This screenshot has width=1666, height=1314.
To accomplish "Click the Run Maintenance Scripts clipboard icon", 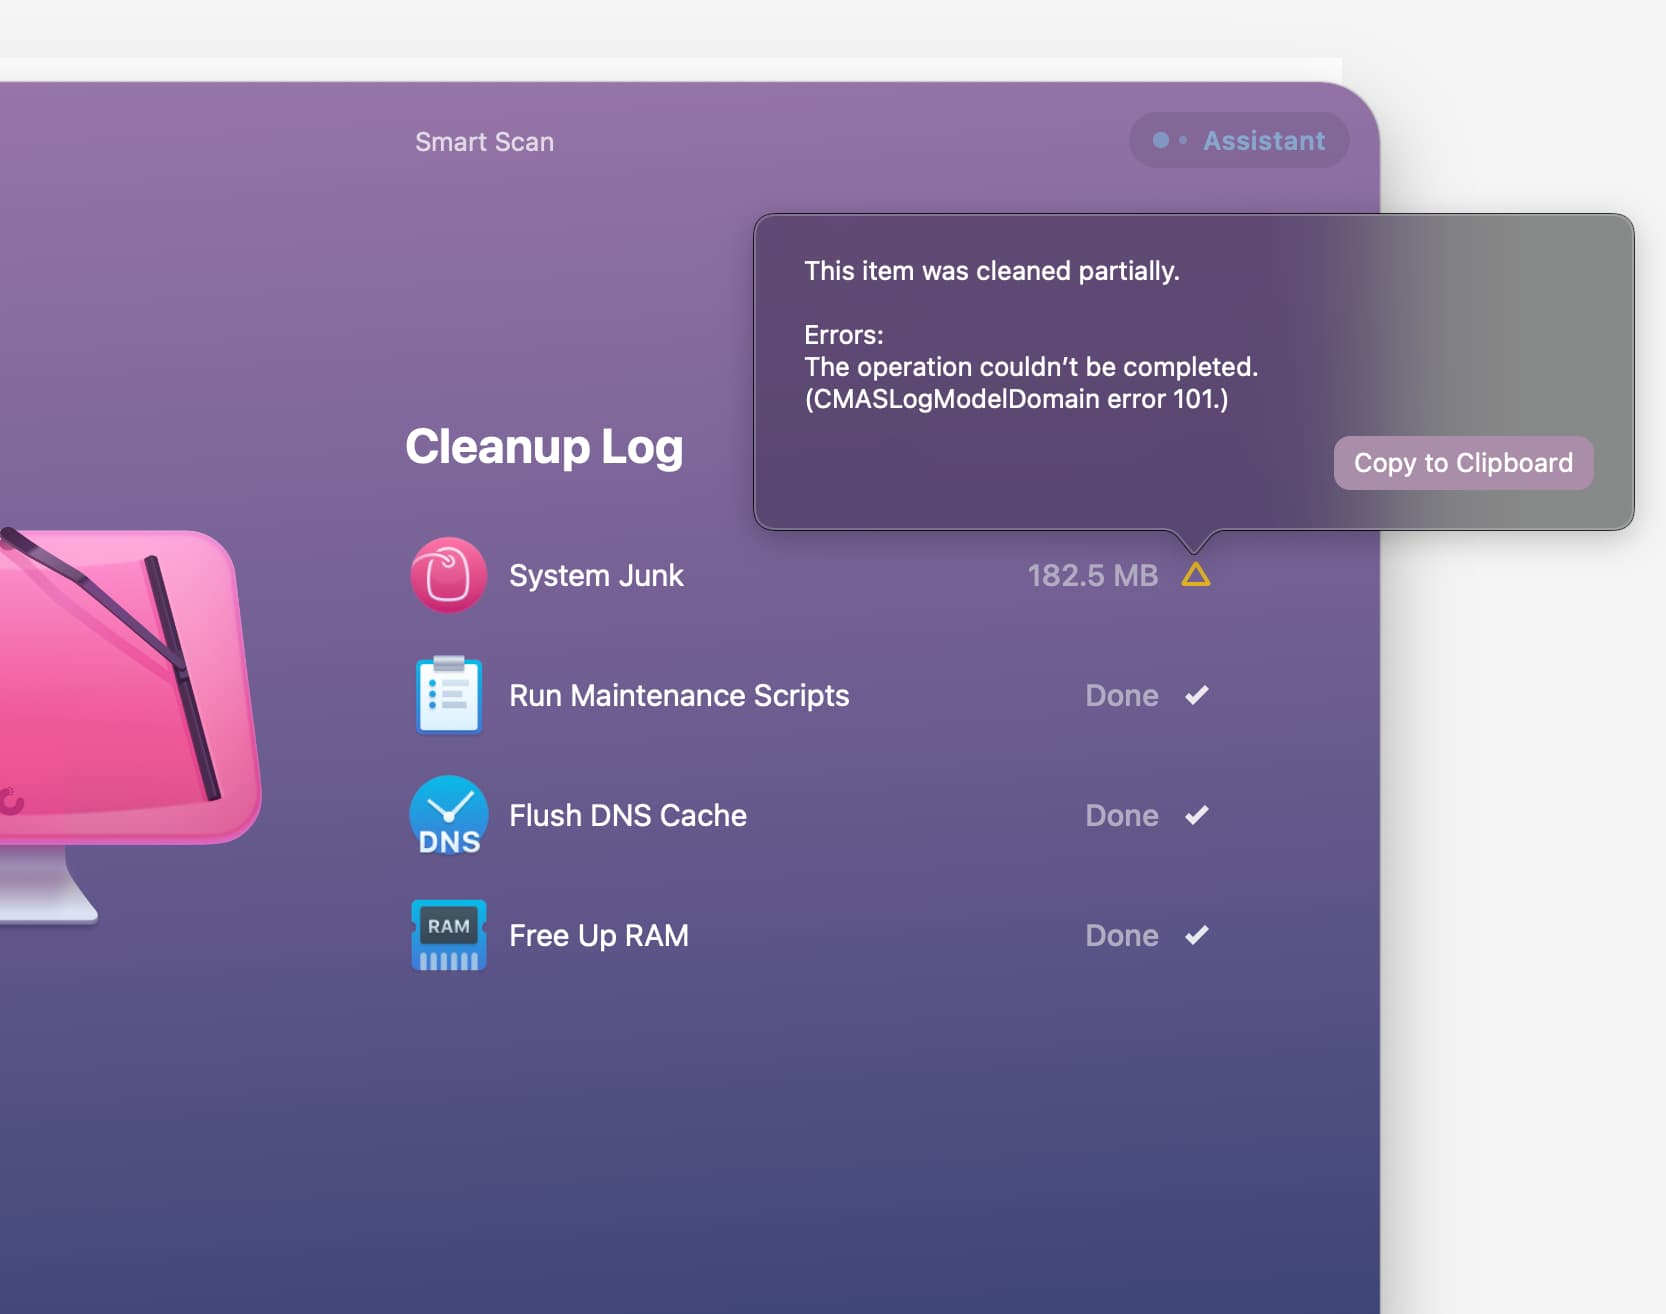I will coord(448,696).
